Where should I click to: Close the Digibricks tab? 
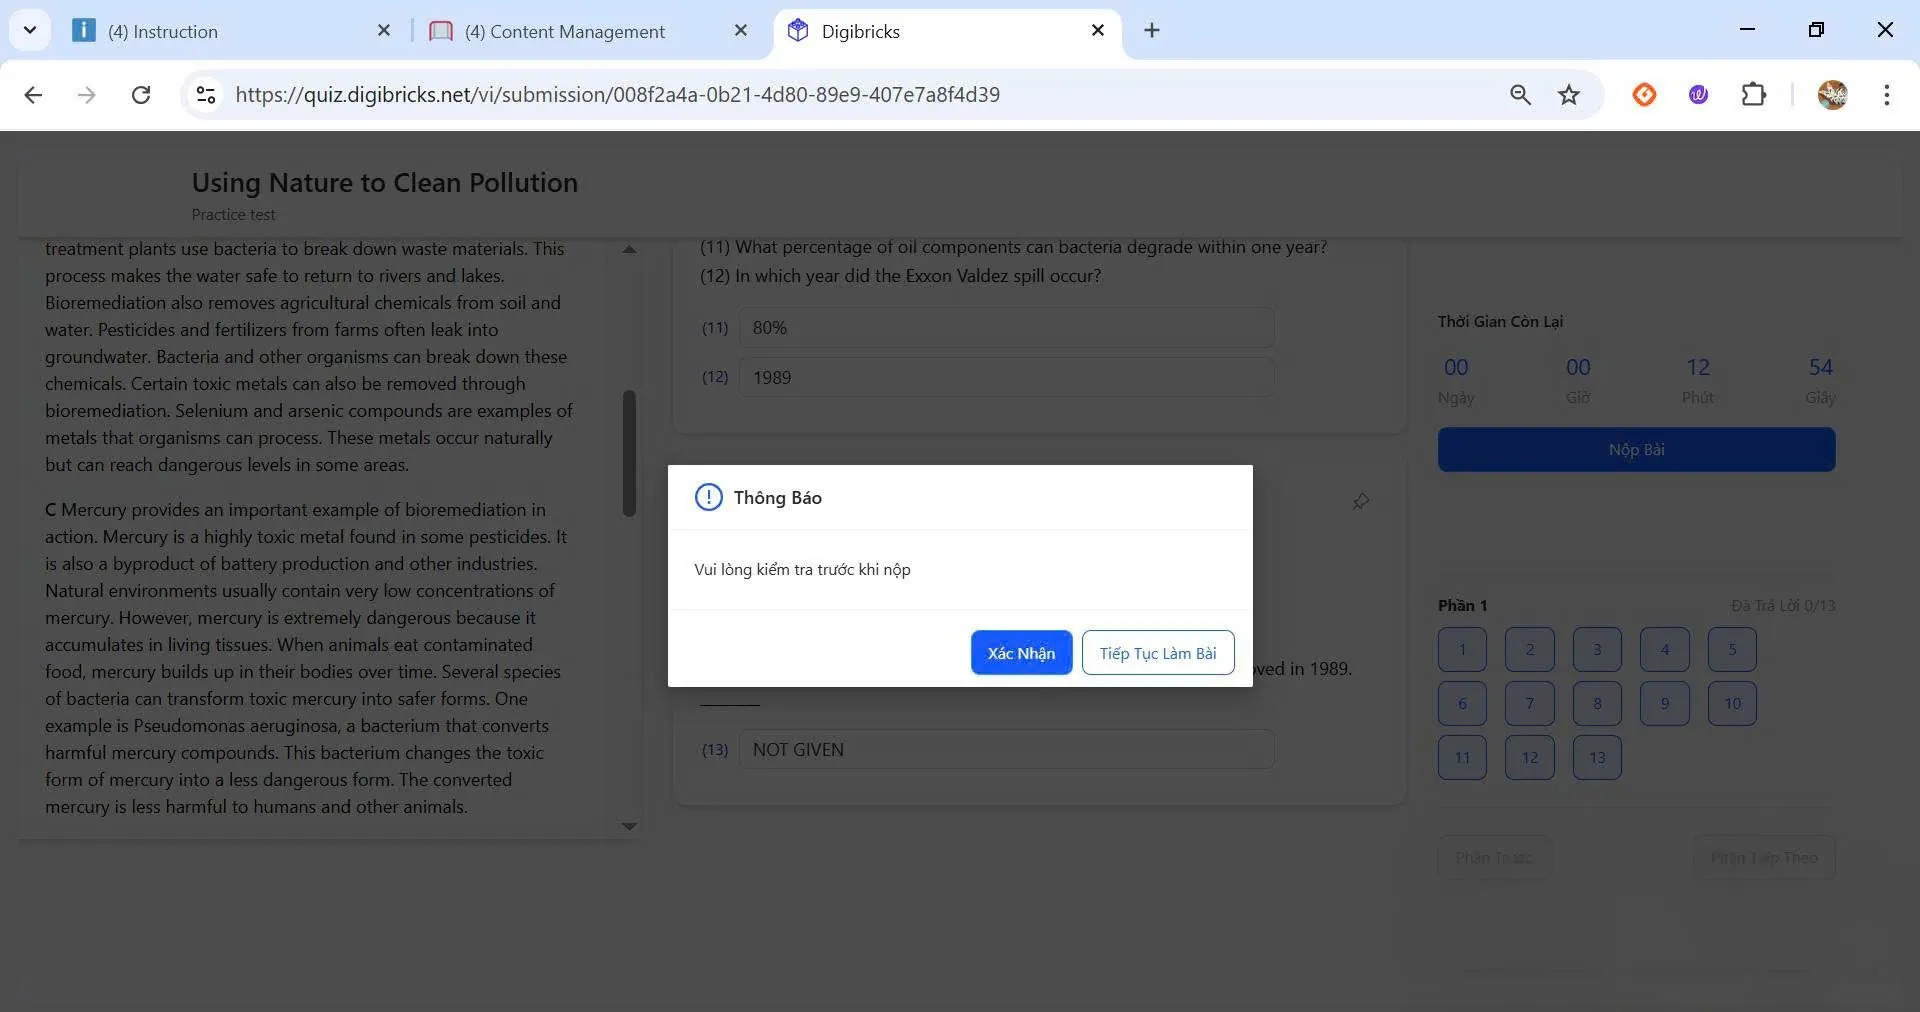click(x=1097, y=30)
